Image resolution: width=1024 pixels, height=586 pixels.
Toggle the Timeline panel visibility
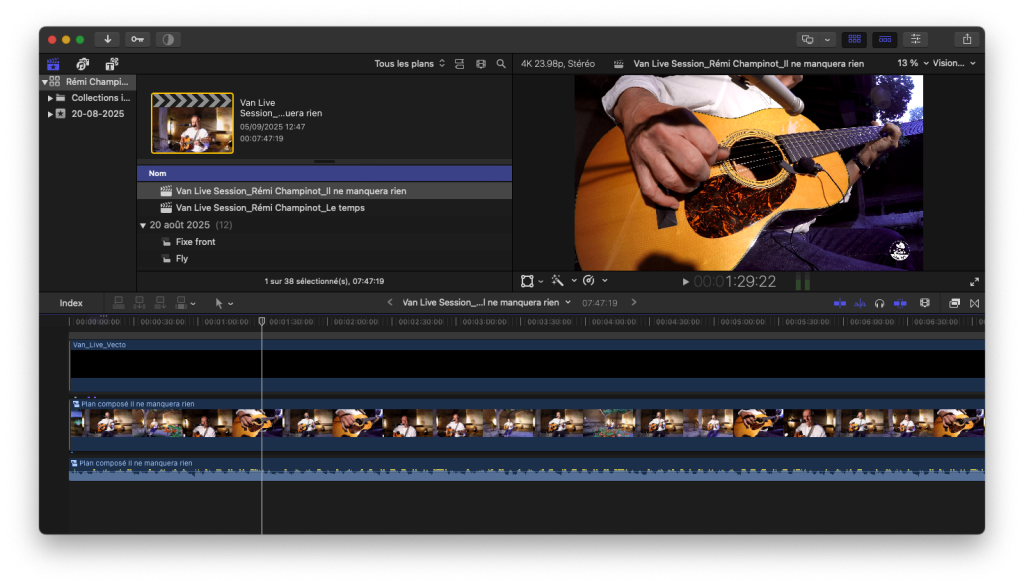pyautogui.click(x=884, y=39)
